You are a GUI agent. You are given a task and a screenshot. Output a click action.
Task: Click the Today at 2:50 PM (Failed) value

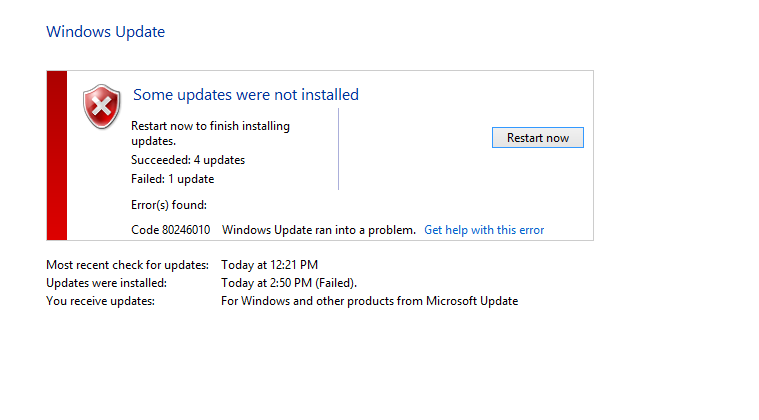(289, 283)
